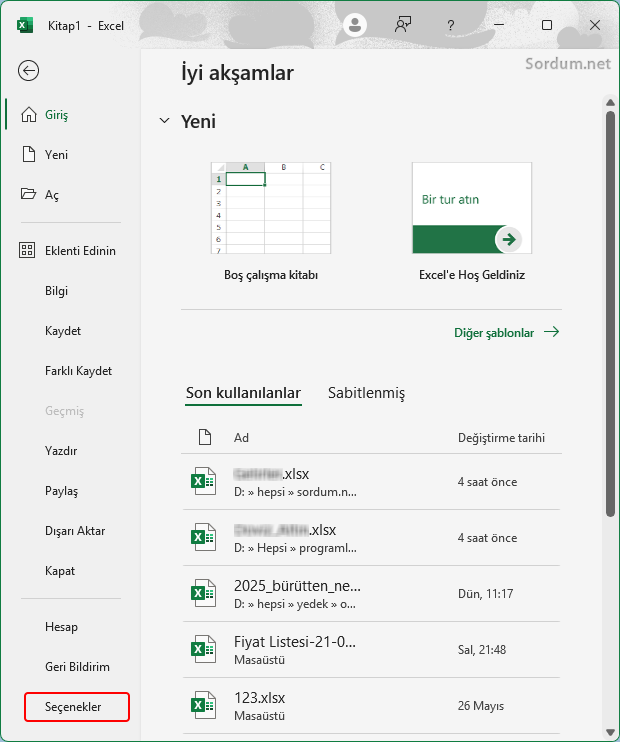Screen dimensions: 620x742
Task: Click the Excel'e Hoş Geldiniz caption
Action: point(472,275)
